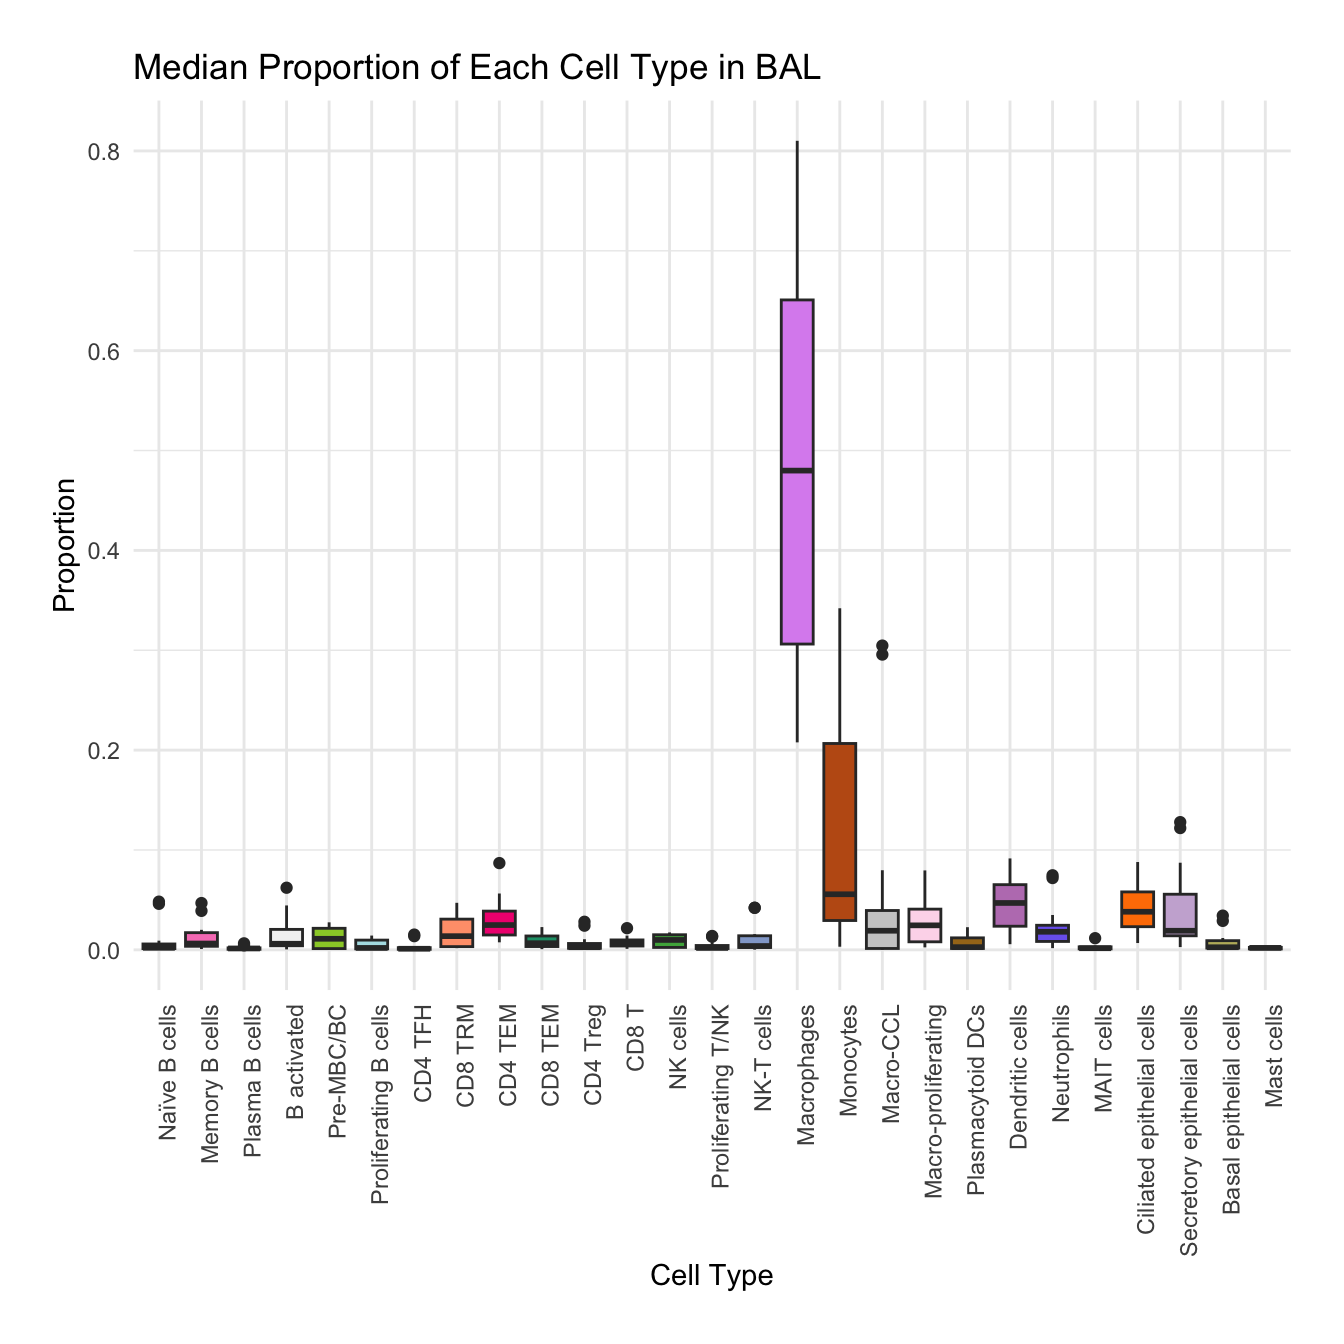Click the lavender Secretory epithelial cells box
Screen dimensions: 1344x1344
tap(1180, 910)
